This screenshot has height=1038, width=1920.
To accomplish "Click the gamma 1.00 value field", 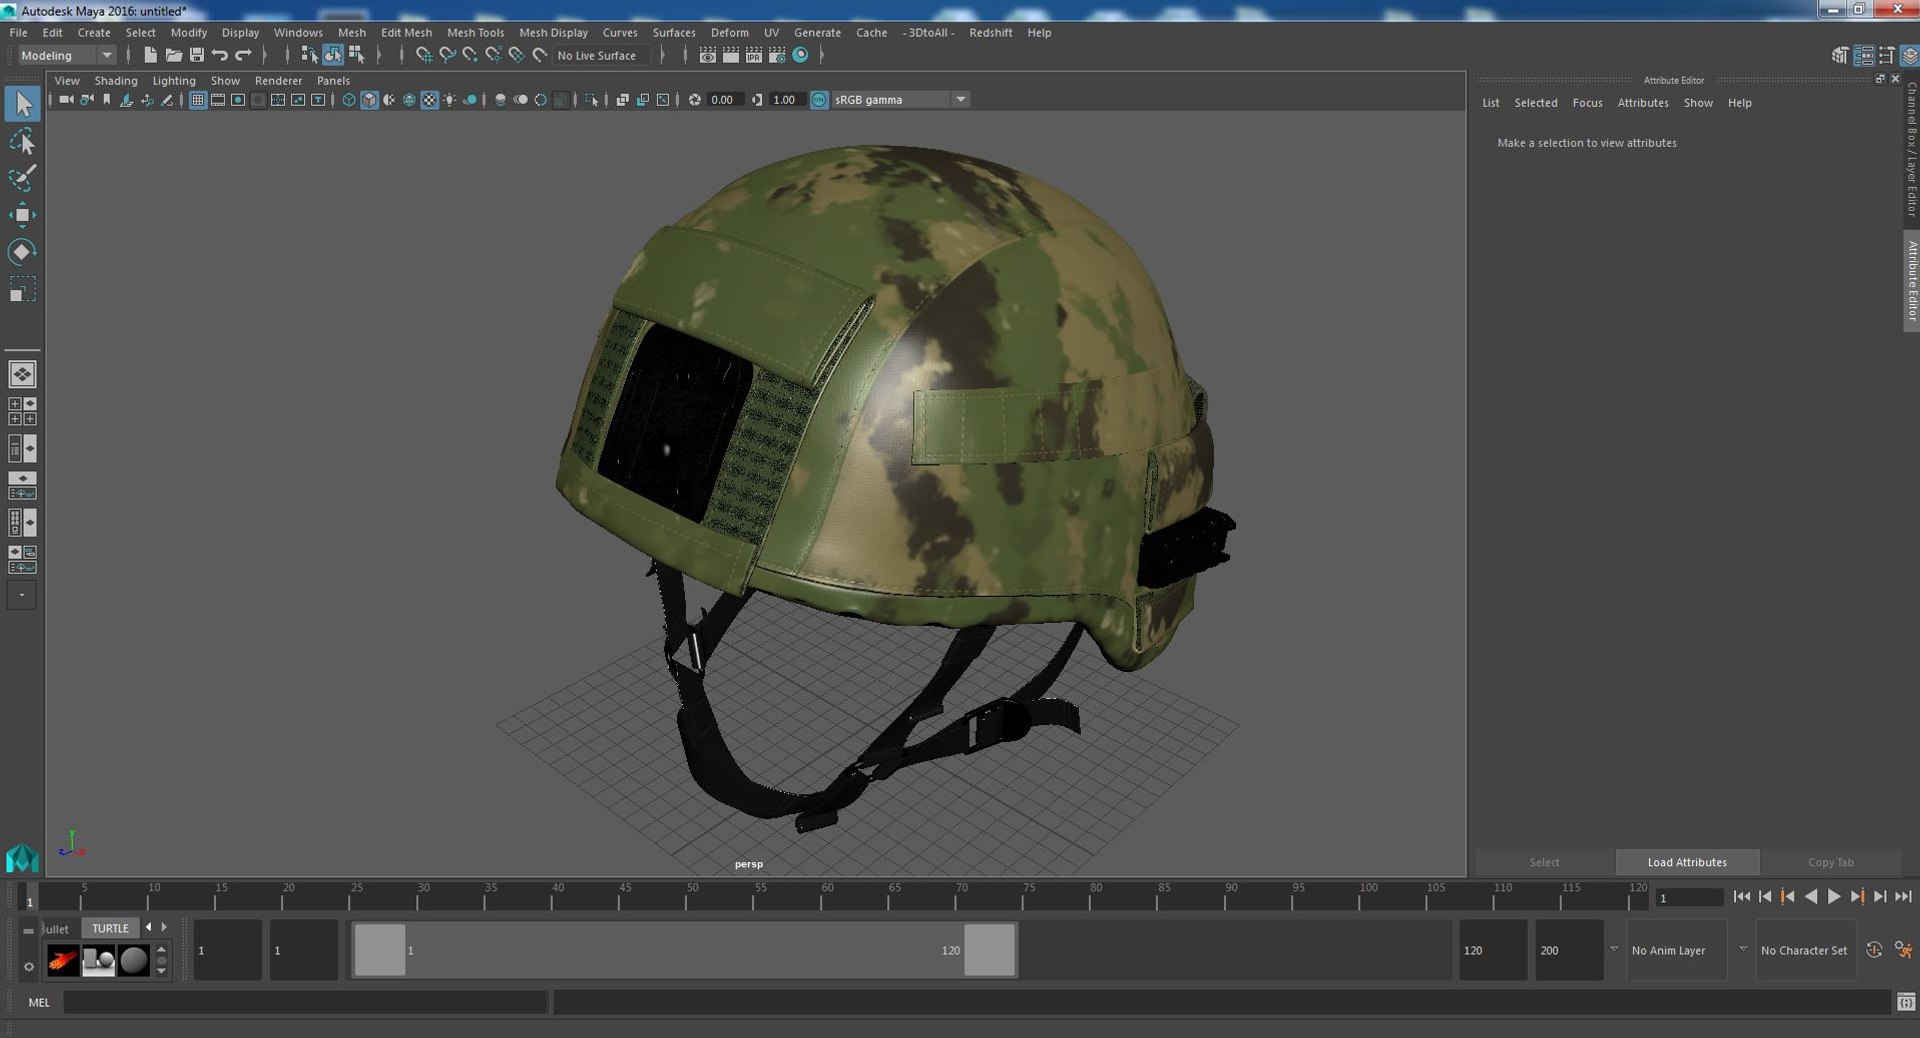I will pyautogui.click(x=785, y=100).
